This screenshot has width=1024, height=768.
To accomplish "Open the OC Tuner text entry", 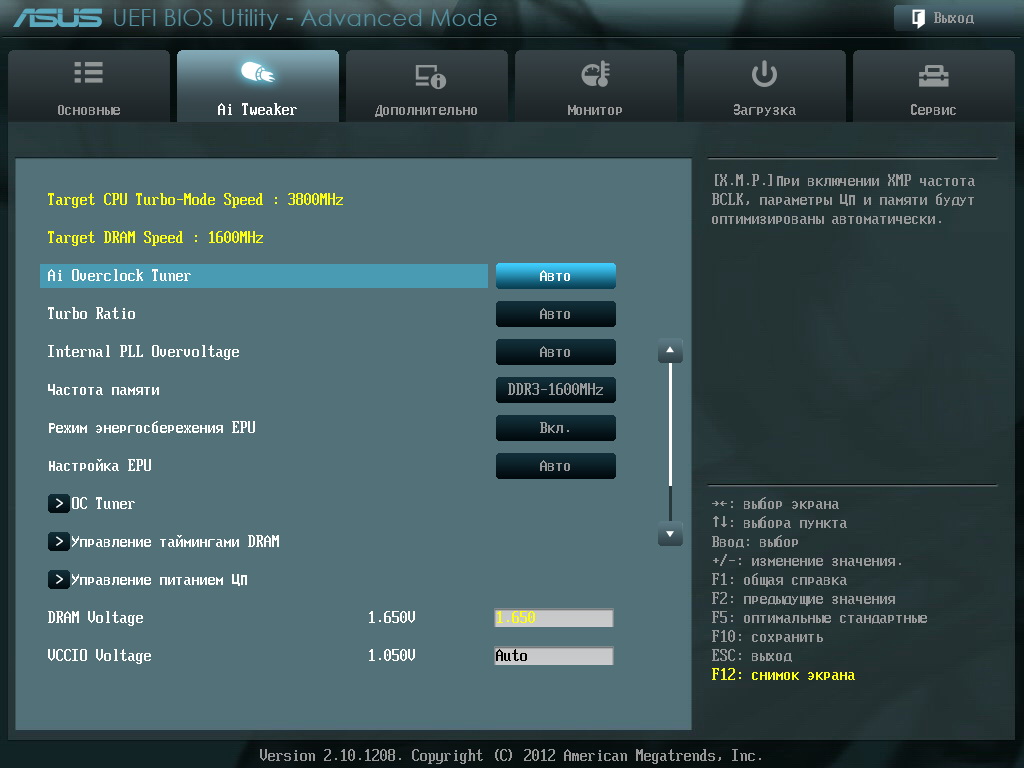I will [x=103, y=504].
